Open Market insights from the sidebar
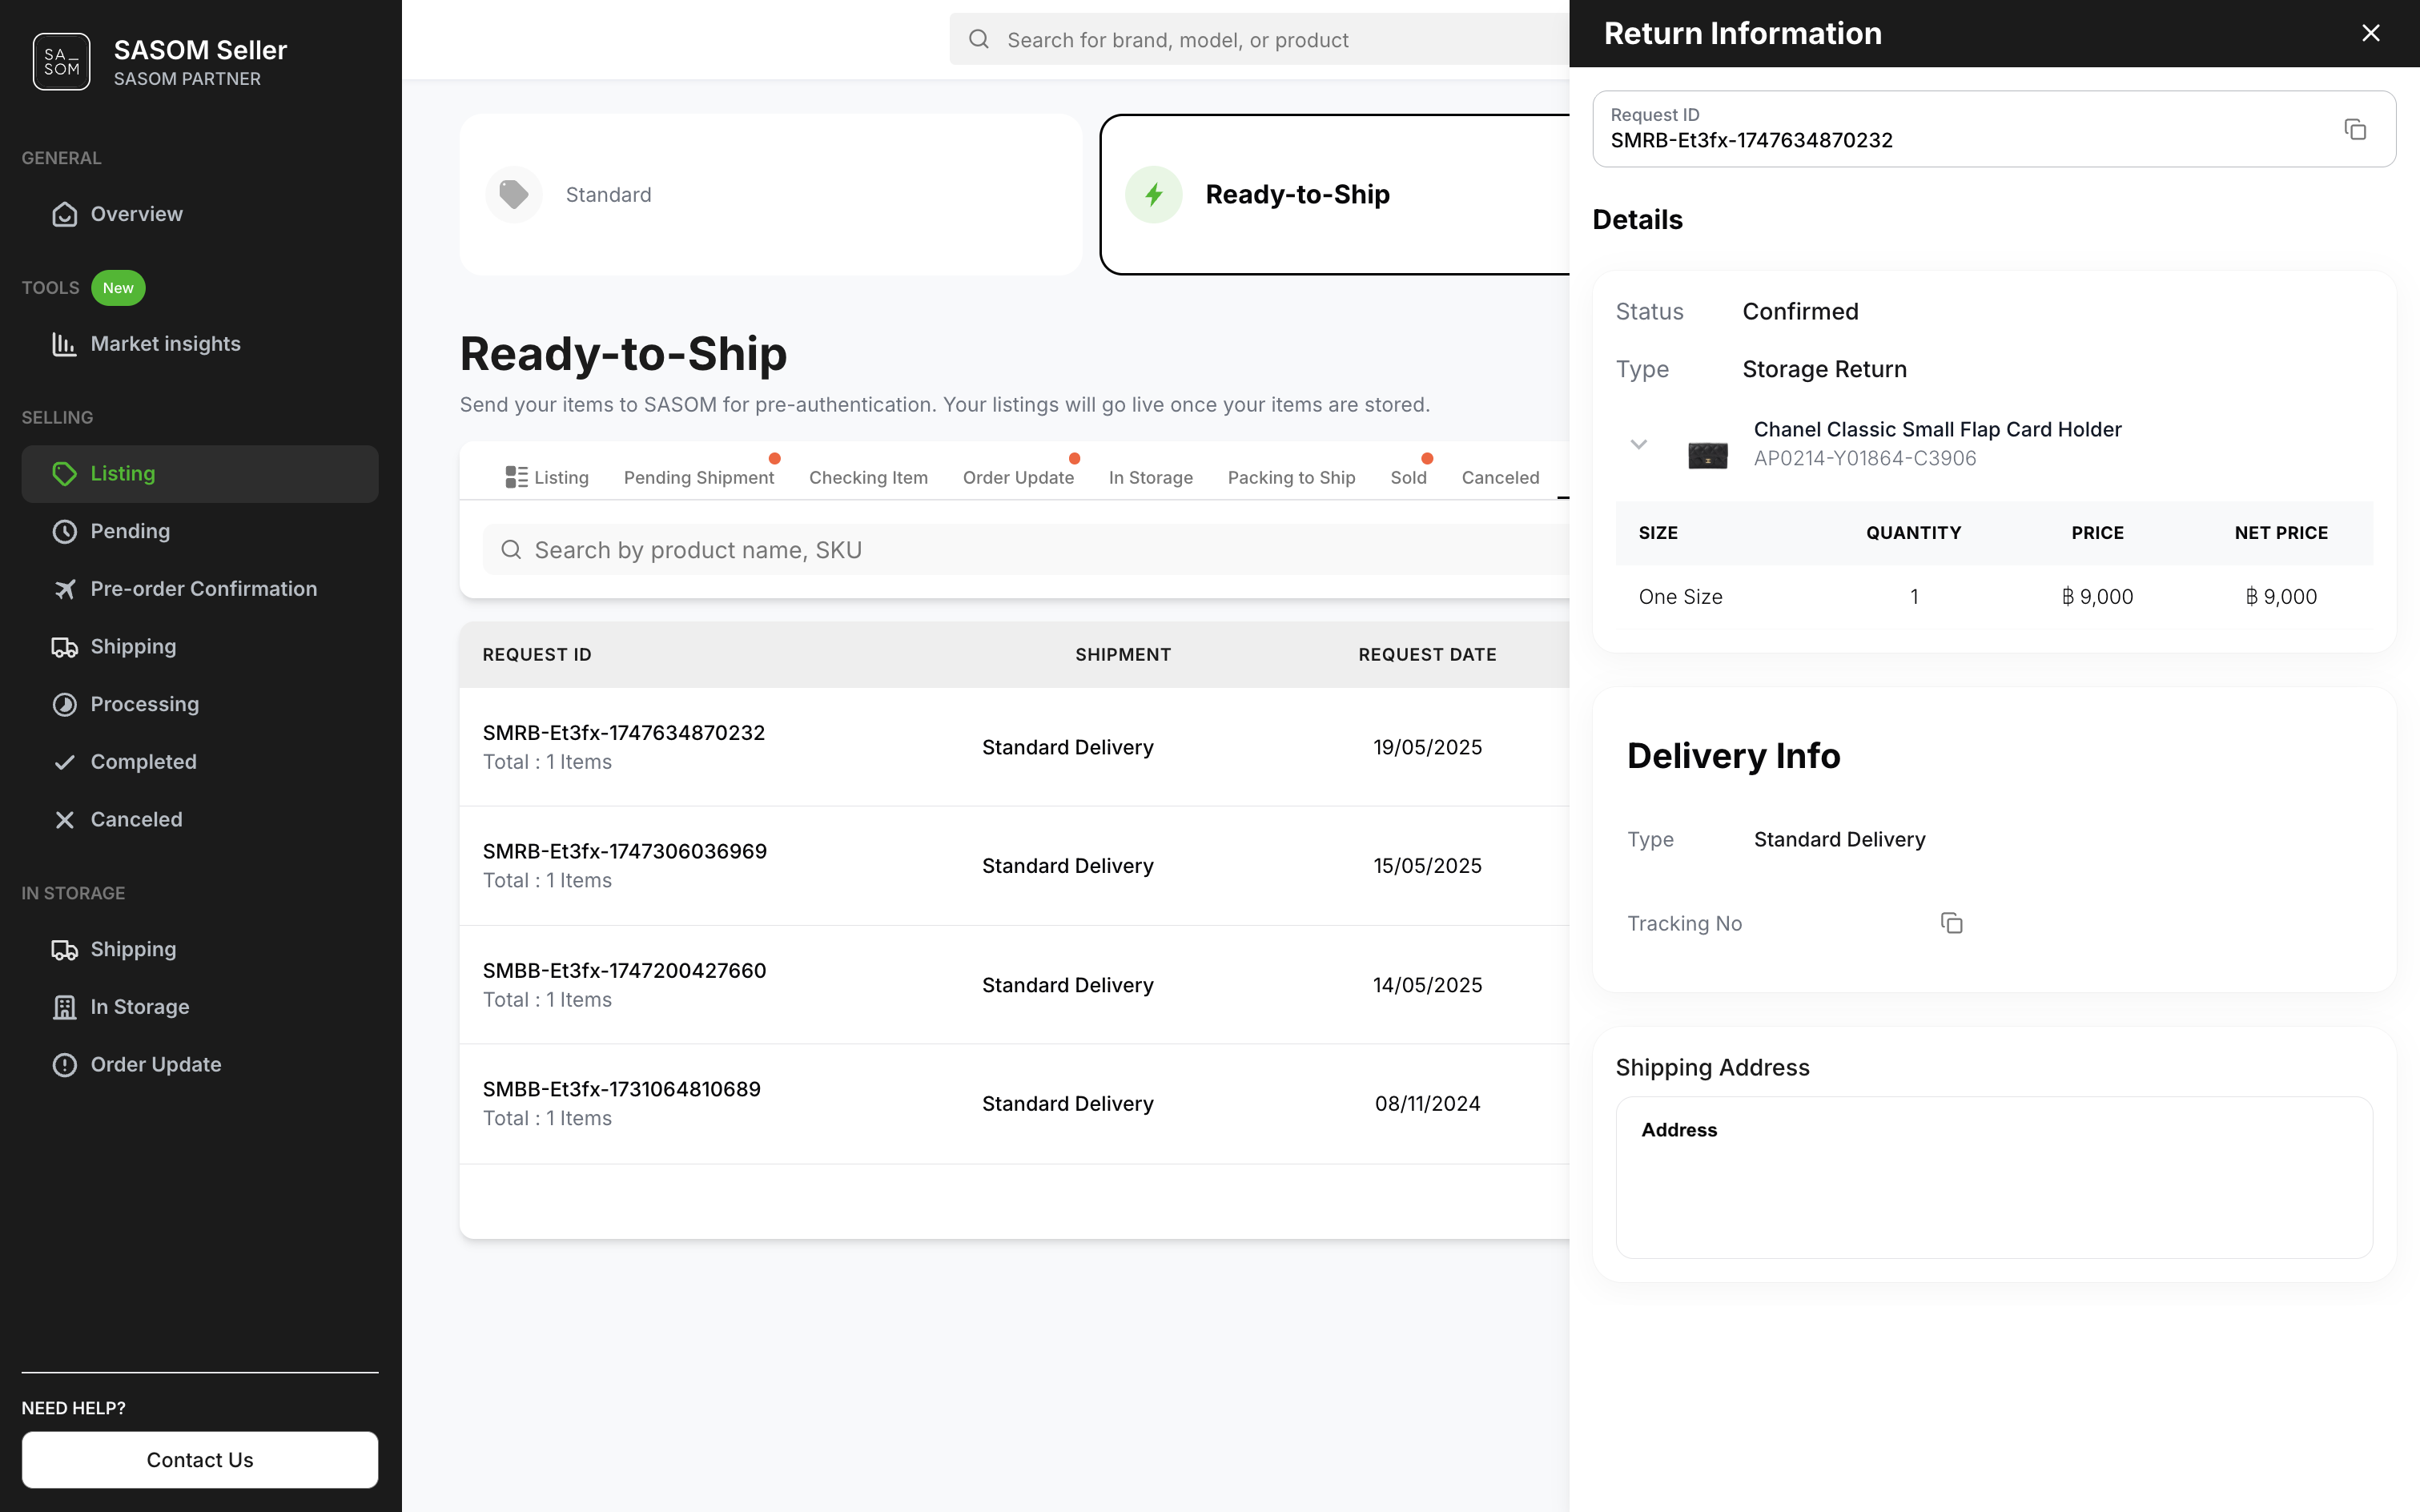 (x=165, y=344)
